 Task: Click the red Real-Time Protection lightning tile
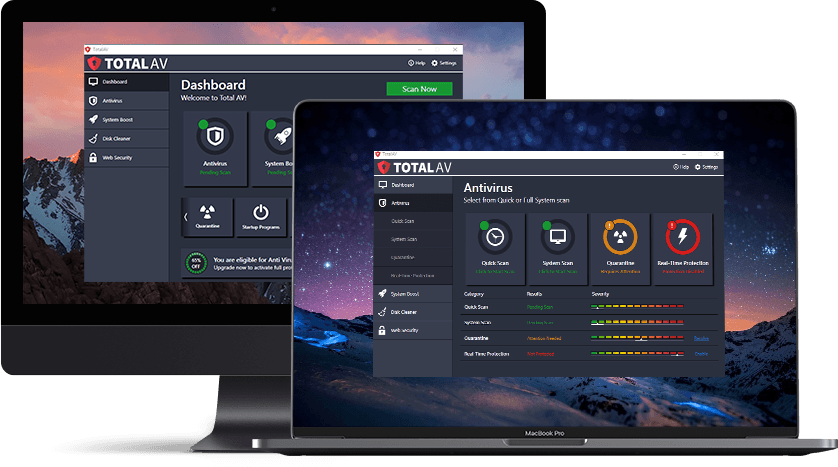tap(682, 243)
